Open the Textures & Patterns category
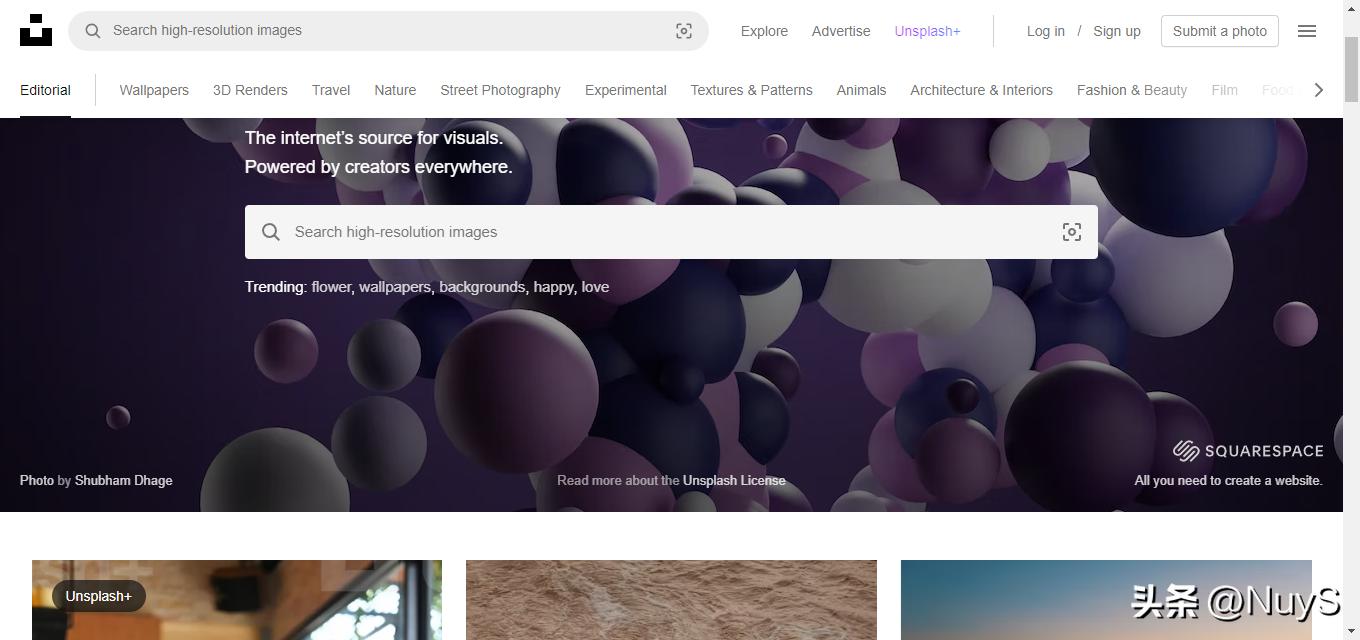The width and height of the screenshot is (1360, 640). 751,90
